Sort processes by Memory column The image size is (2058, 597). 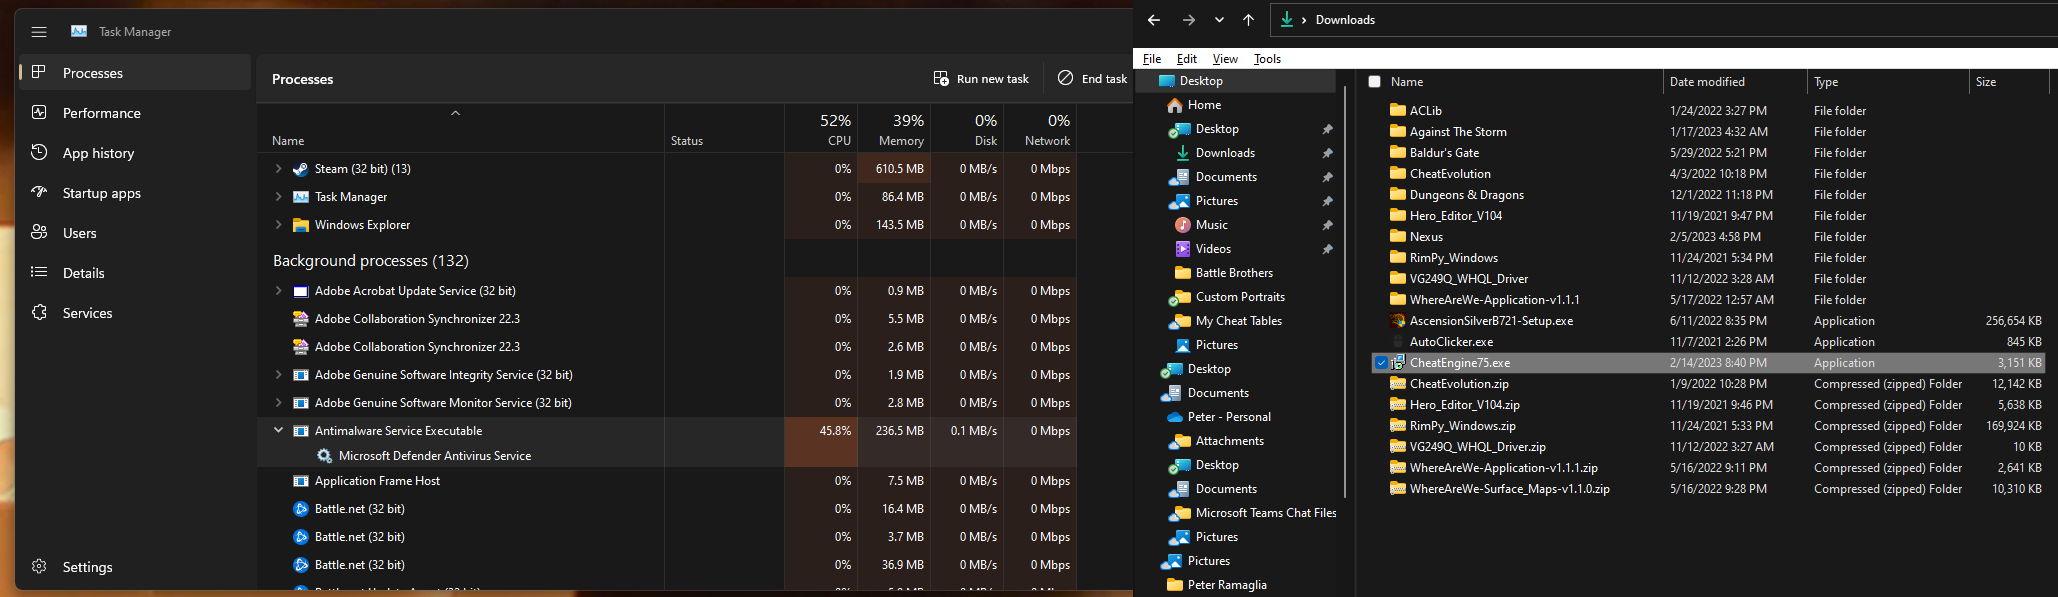(x=894, y=129)
